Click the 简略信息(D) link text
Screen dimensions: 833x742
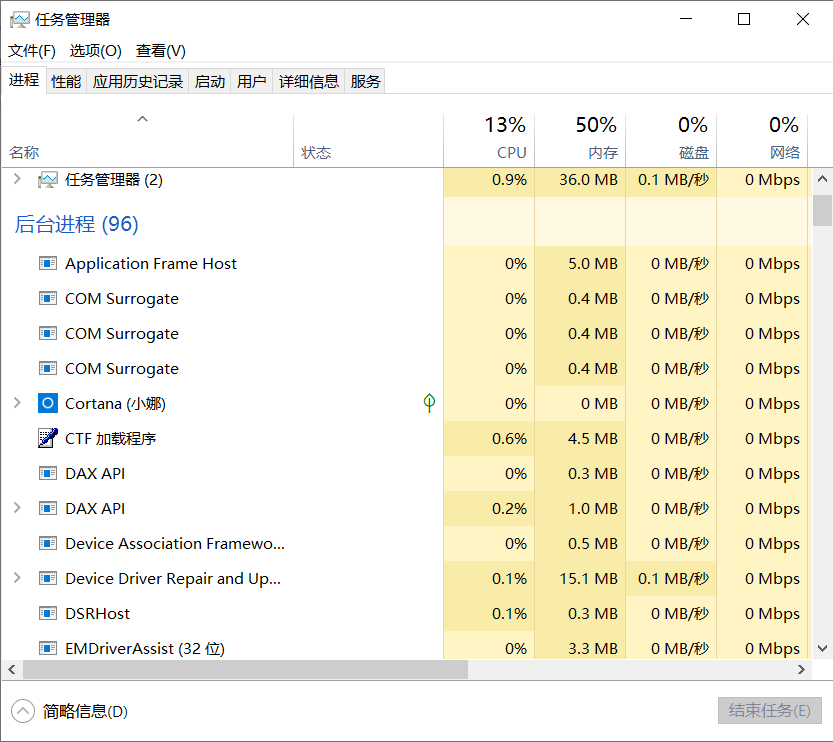coord(85,711)
